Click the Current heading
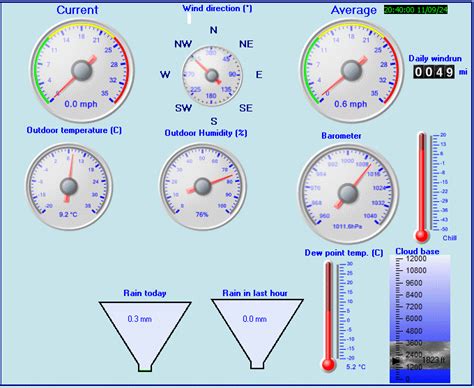The width and height of the screenshot is (474, 388). coord(77,10)
